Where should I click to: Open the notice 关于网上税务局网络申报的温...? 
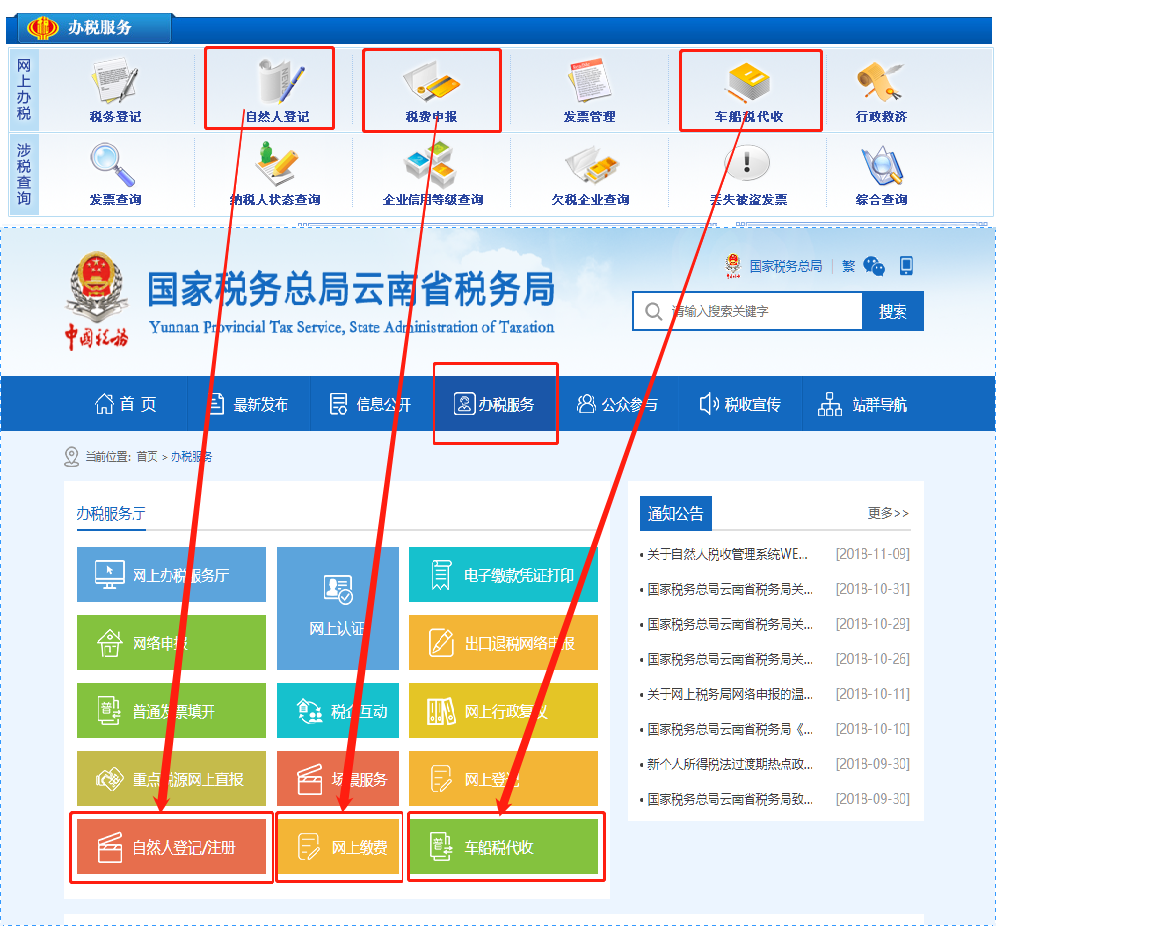click(x=730, y=694)
